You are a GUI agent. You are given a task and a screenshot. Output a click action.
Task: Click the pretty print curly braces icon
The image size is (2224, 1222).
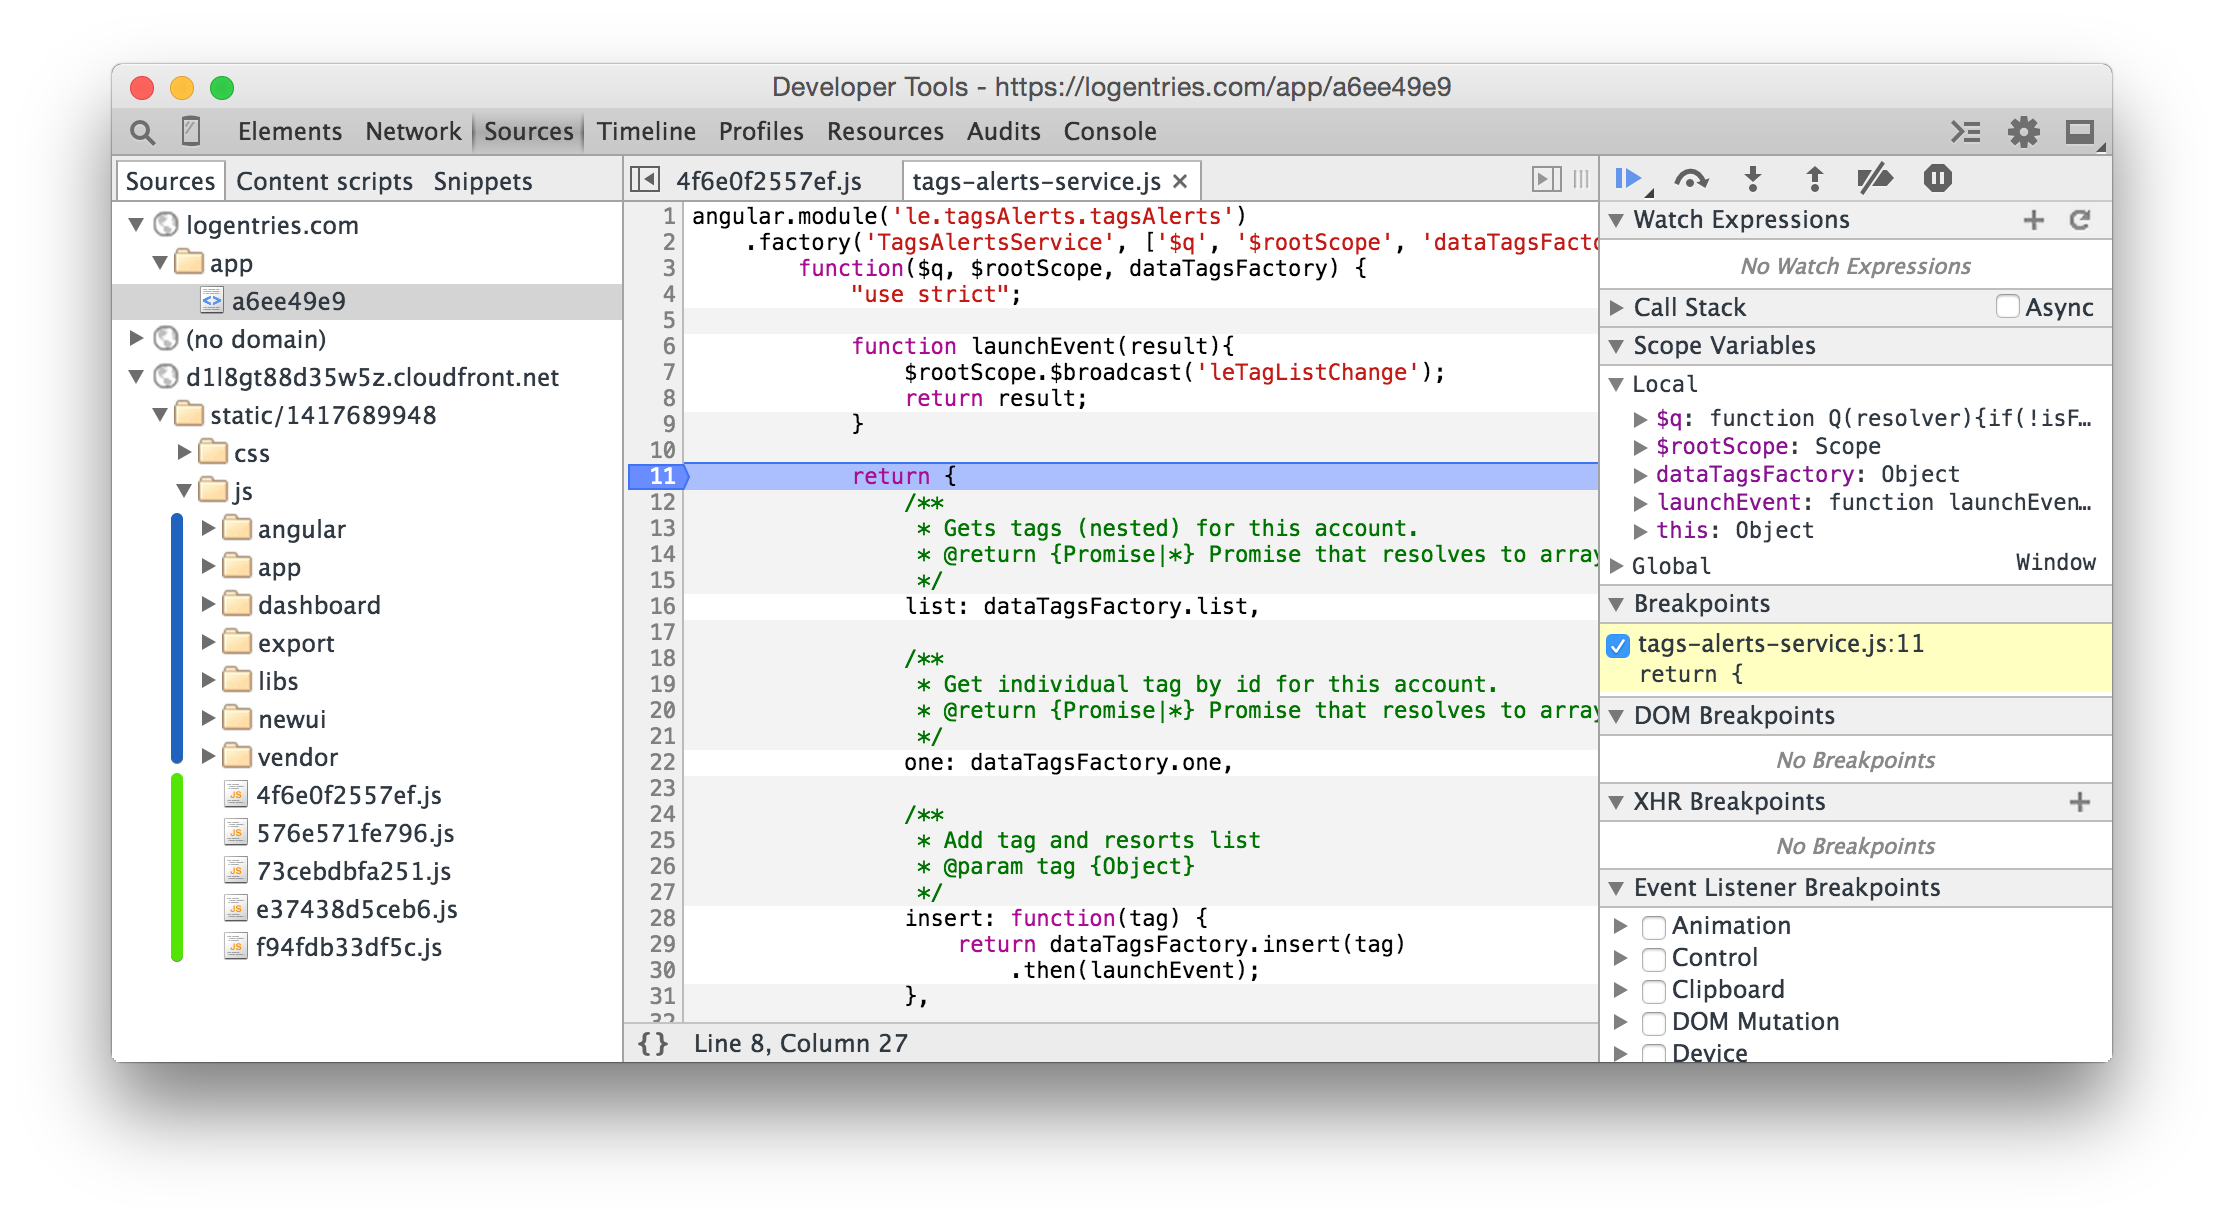click(653, 1043)
